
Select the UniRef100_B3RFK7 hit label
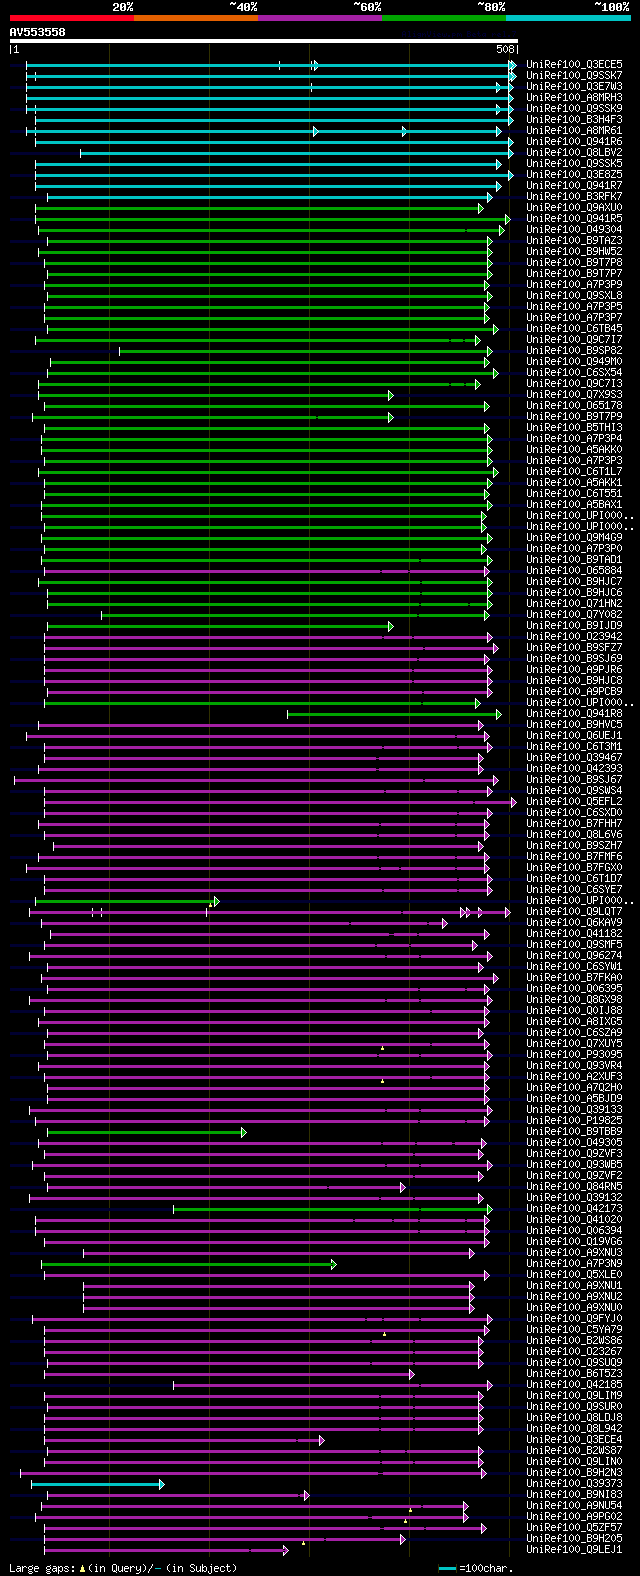pos(574,197)
